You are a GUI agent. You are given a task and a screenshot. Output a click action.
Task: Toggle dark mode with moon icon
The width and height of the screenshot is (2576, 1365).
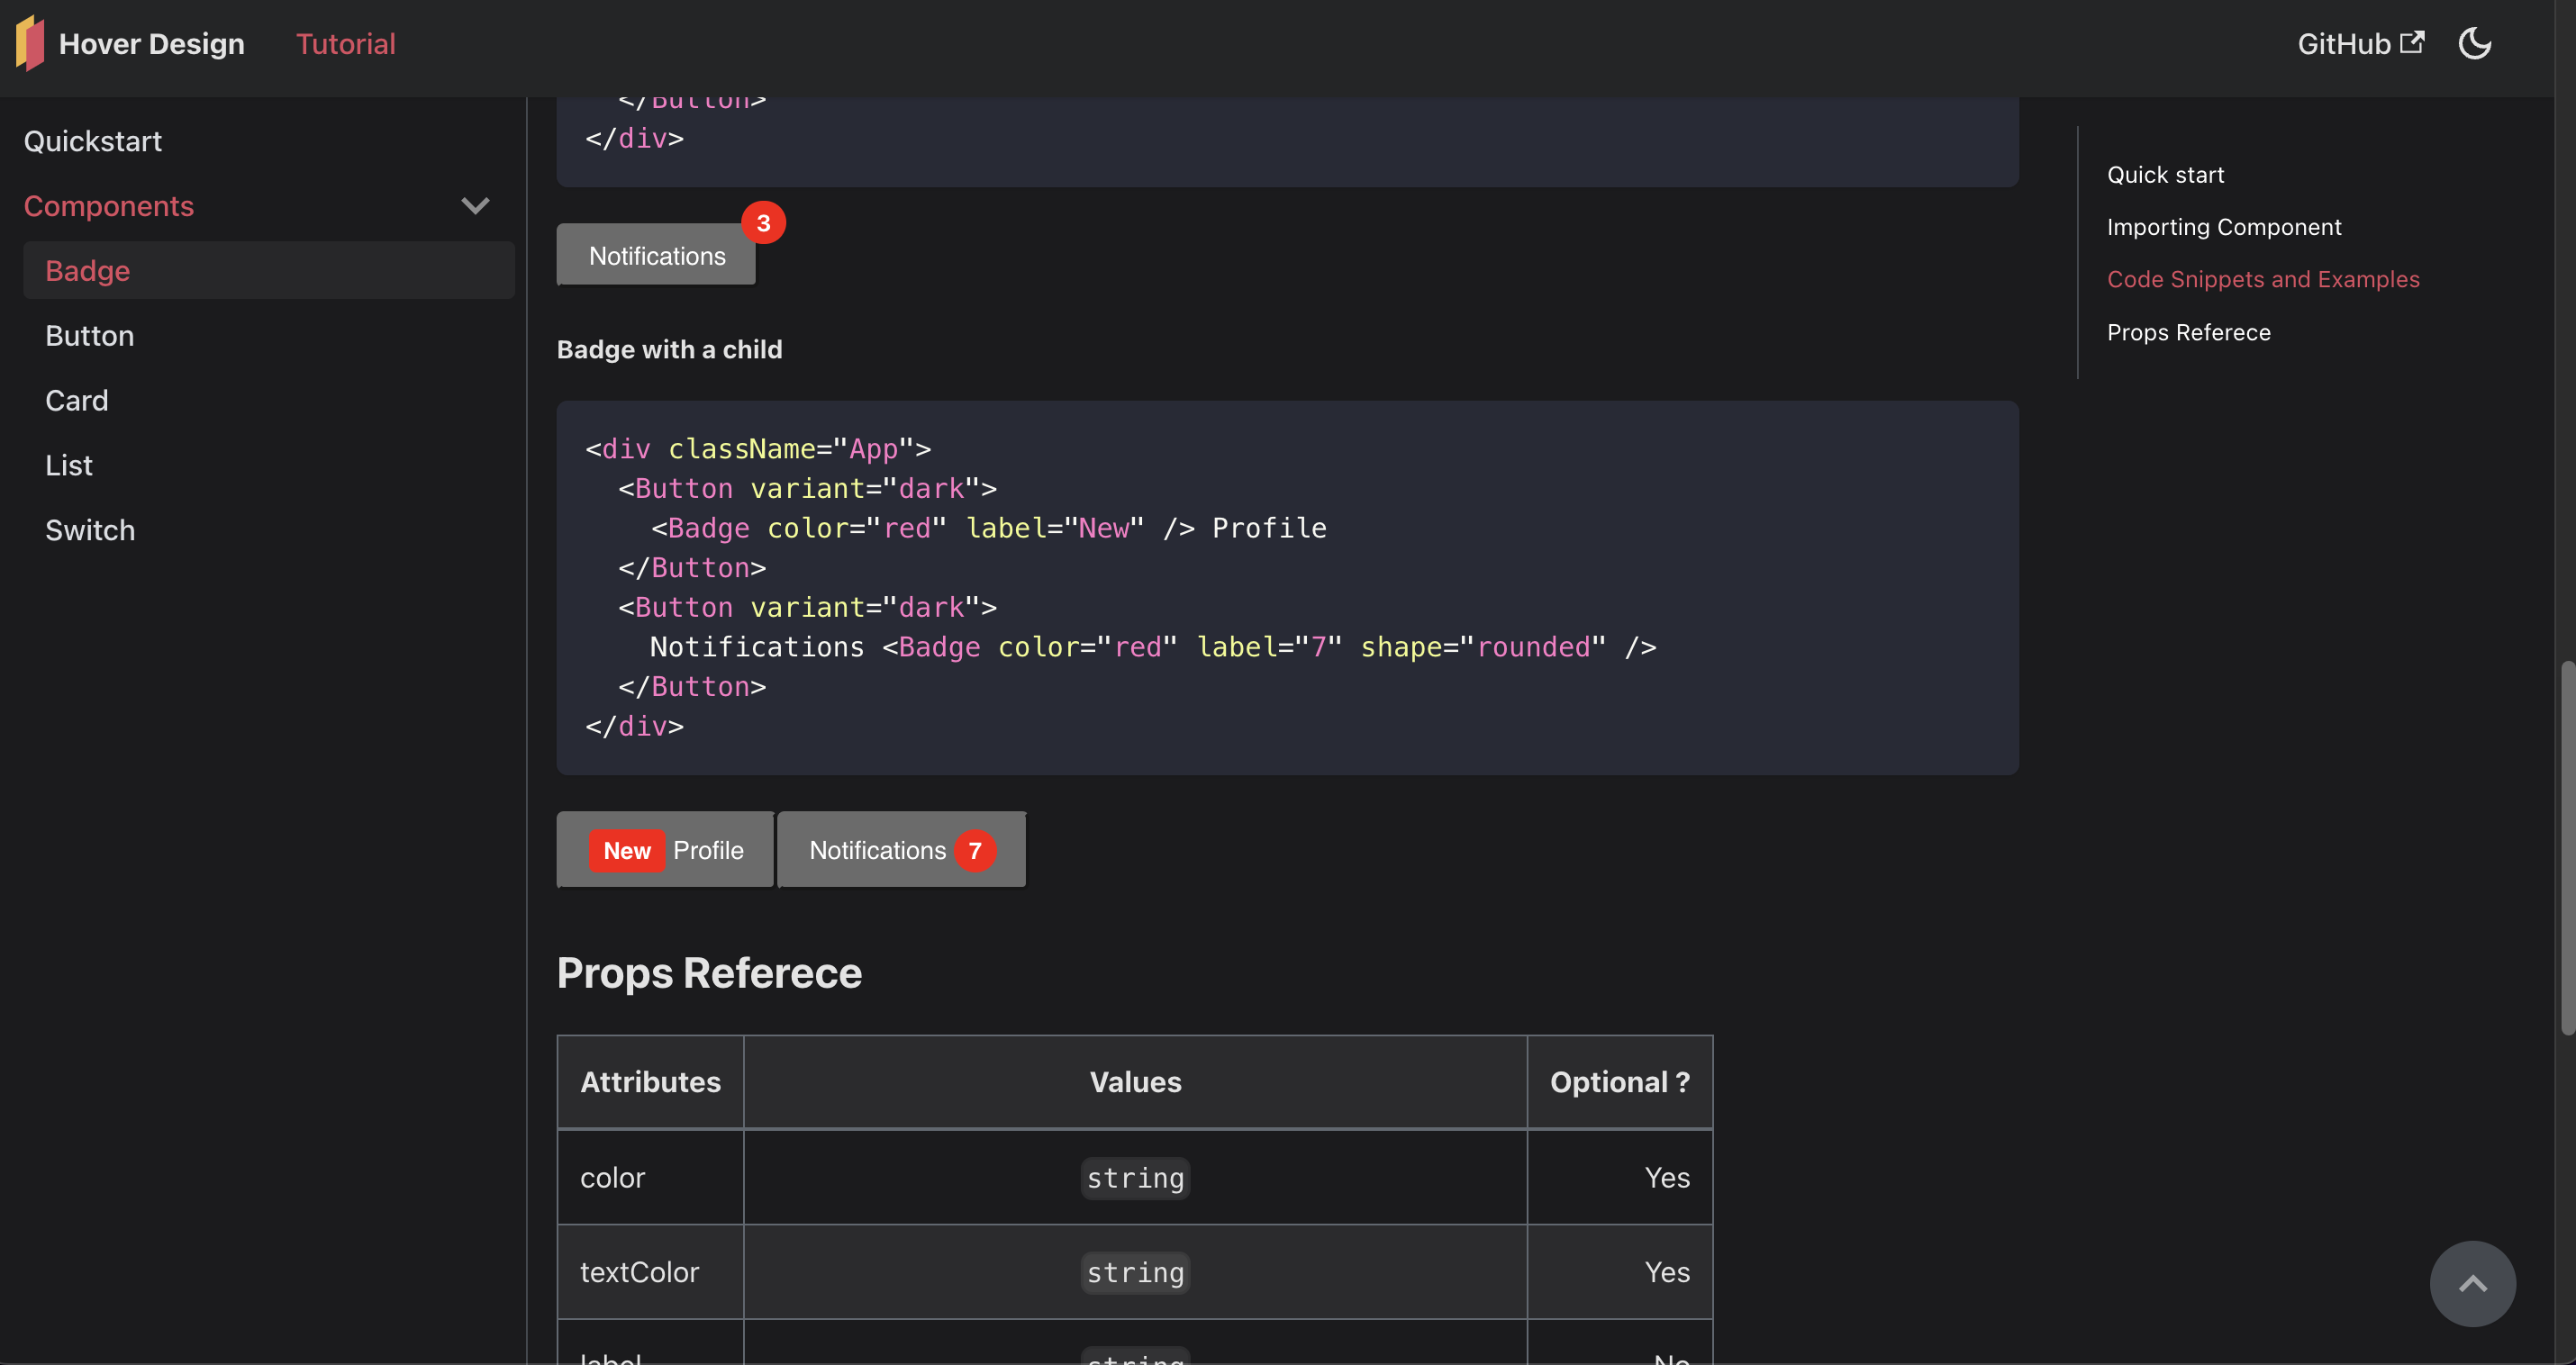(2474, 43)
